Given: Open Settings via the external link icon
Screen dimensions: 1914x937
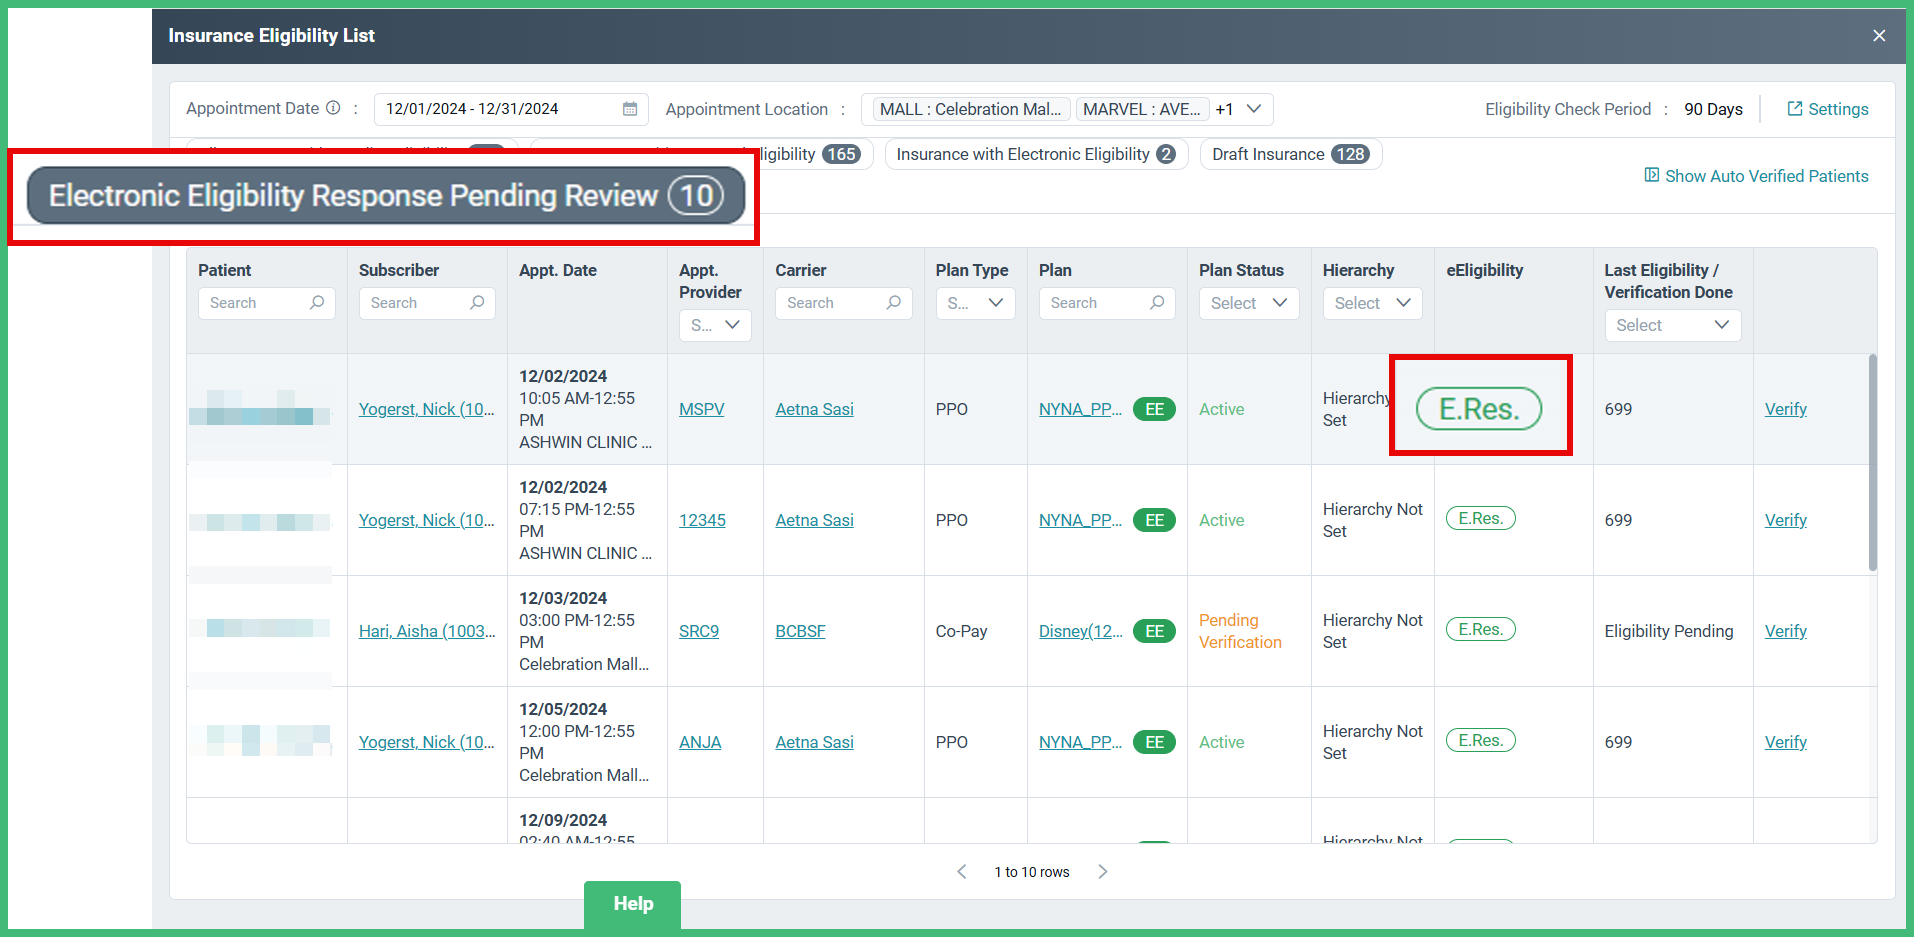Looking at the screenshot, I should (x=1795, y=109).
